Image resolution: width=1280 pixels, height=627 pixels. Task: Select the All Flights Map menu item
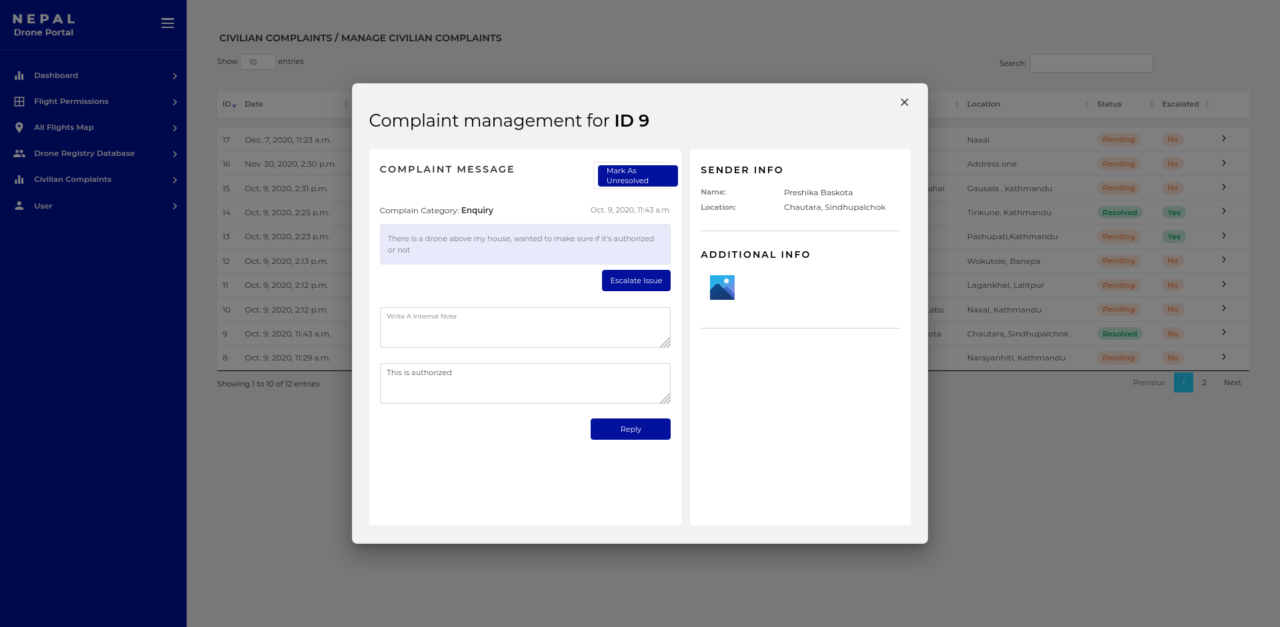pyautogui.click(x=64, y=128)
